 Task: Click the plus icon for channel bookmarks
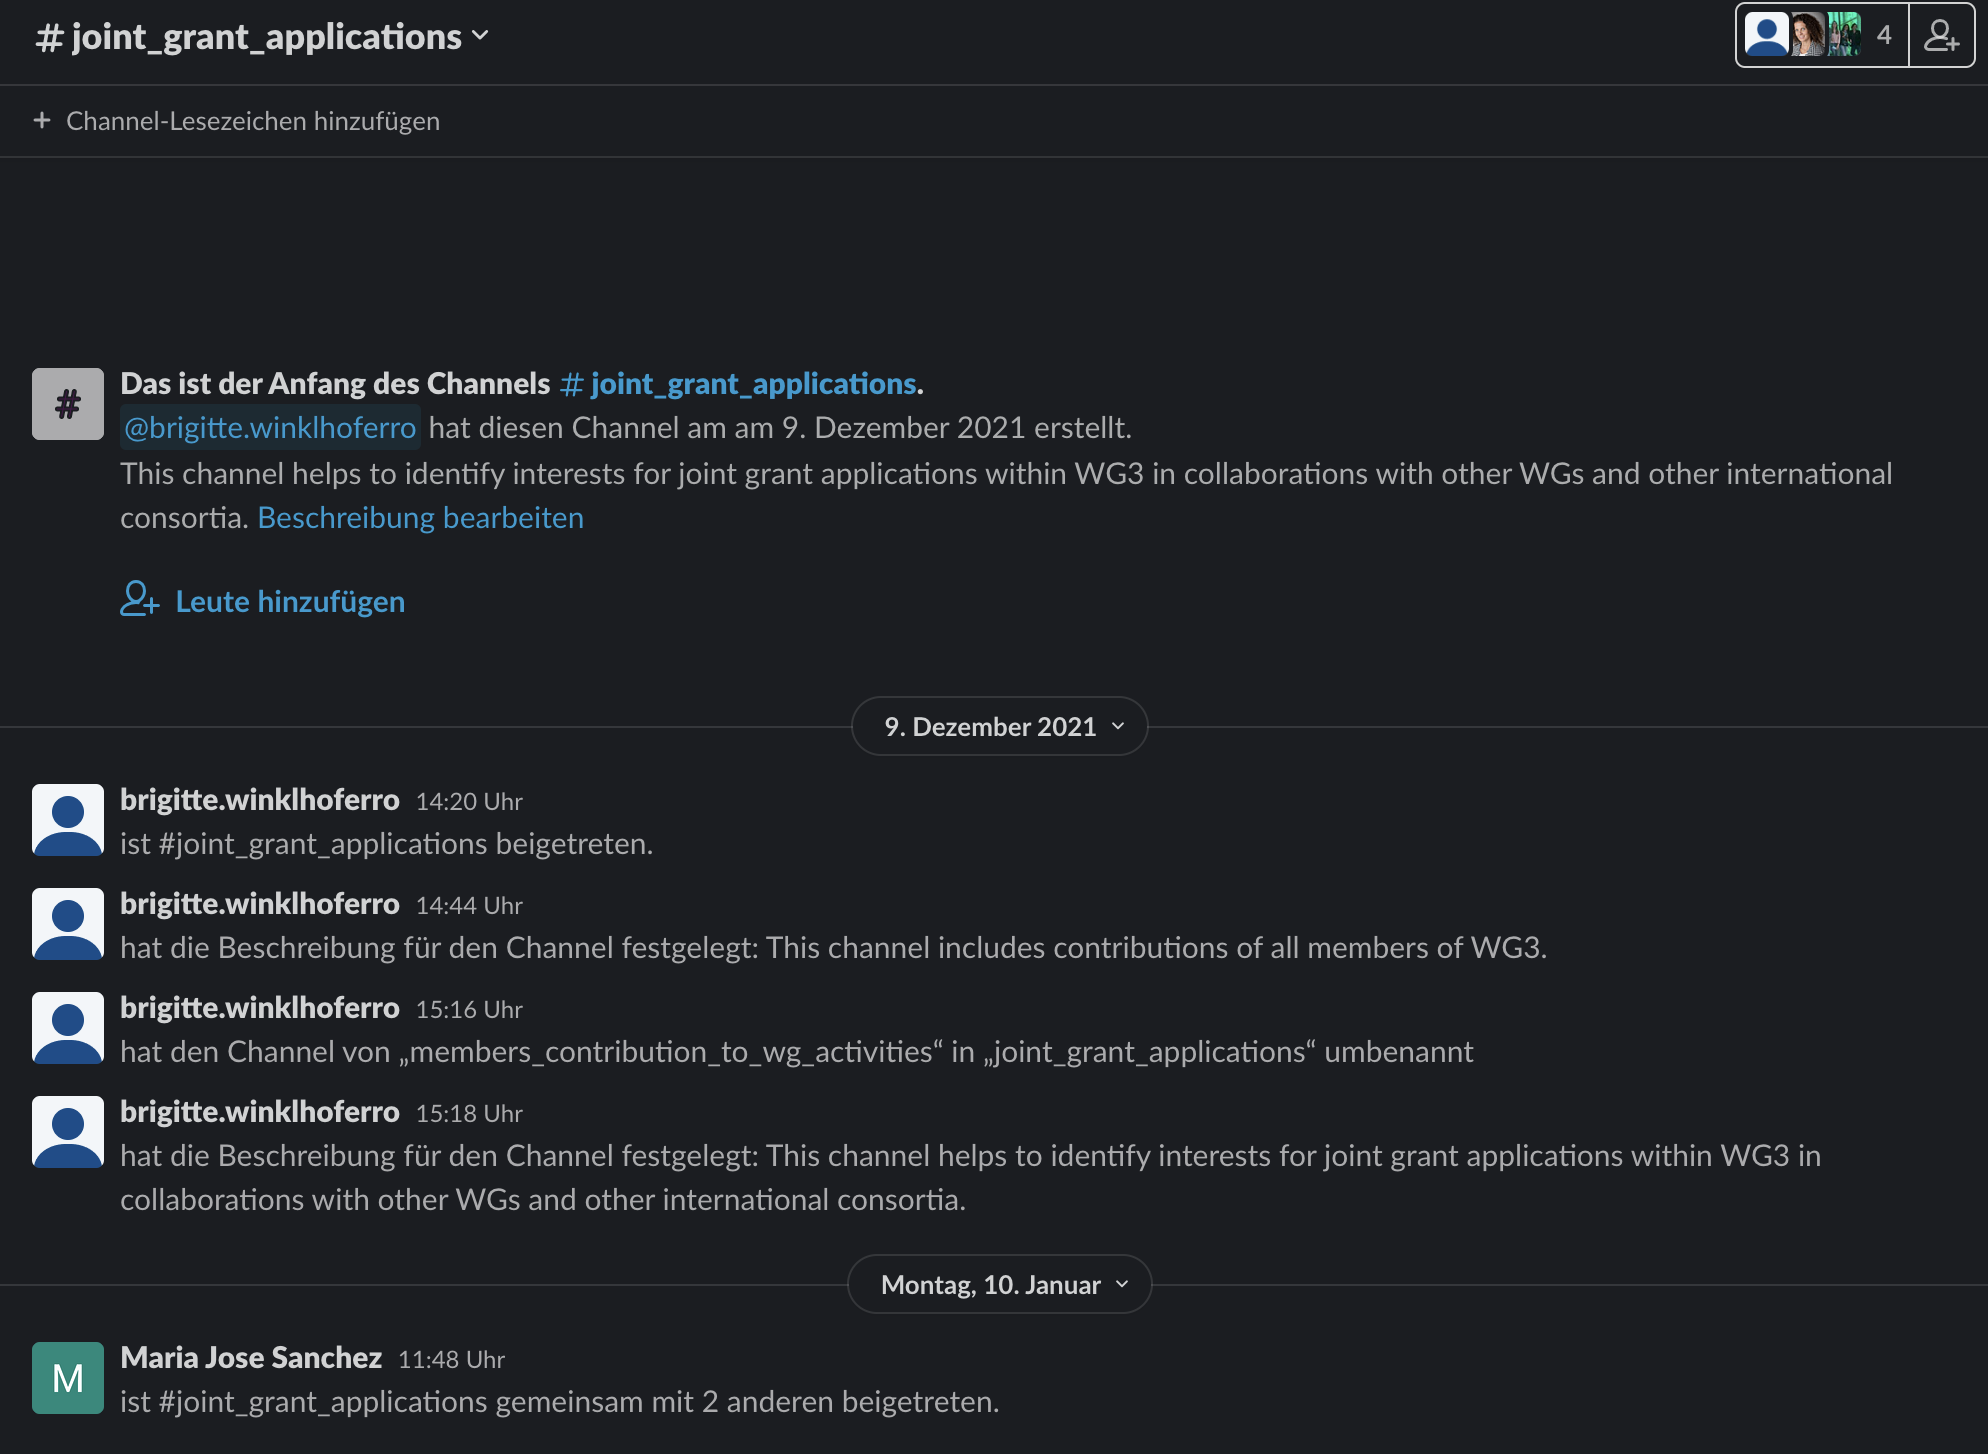pos(42,121)
